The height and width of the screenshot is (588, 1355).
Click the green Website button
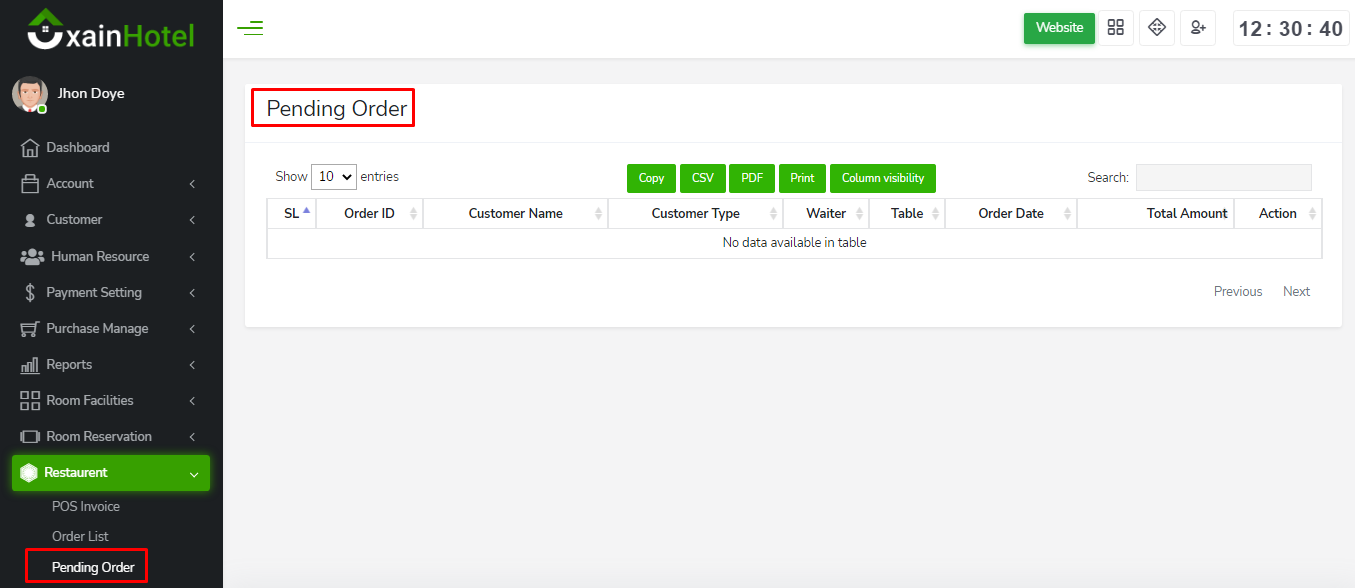[x=1059, y=28]
